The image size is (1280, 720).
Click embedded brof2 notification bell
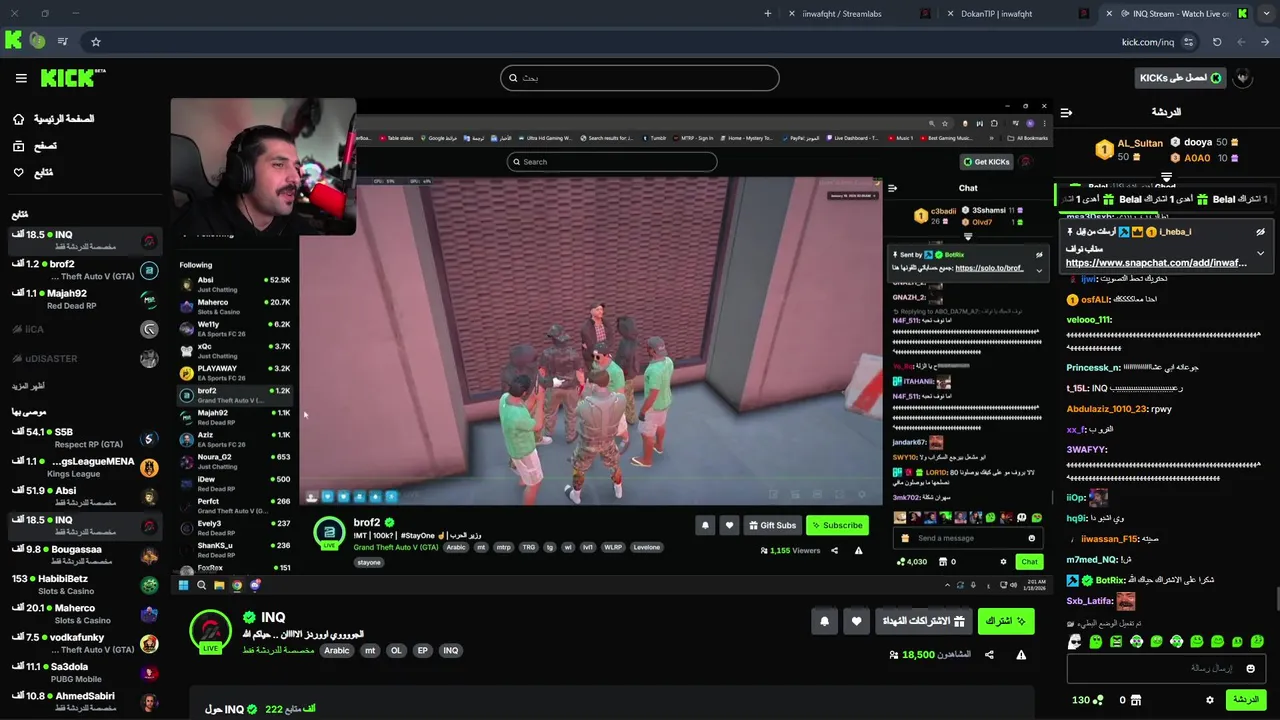tap(705, 525)
